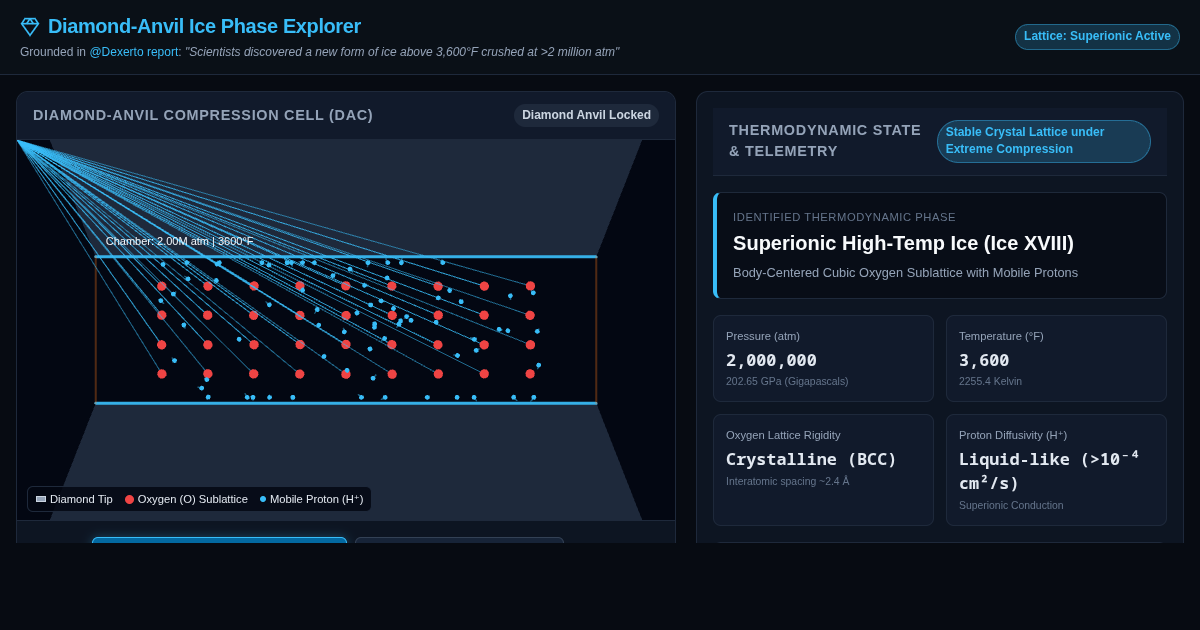Click the 'Proton Diffusivity (H⁺)' label
This screenshot has height=630, width=1200.
tap(1013, 435)
